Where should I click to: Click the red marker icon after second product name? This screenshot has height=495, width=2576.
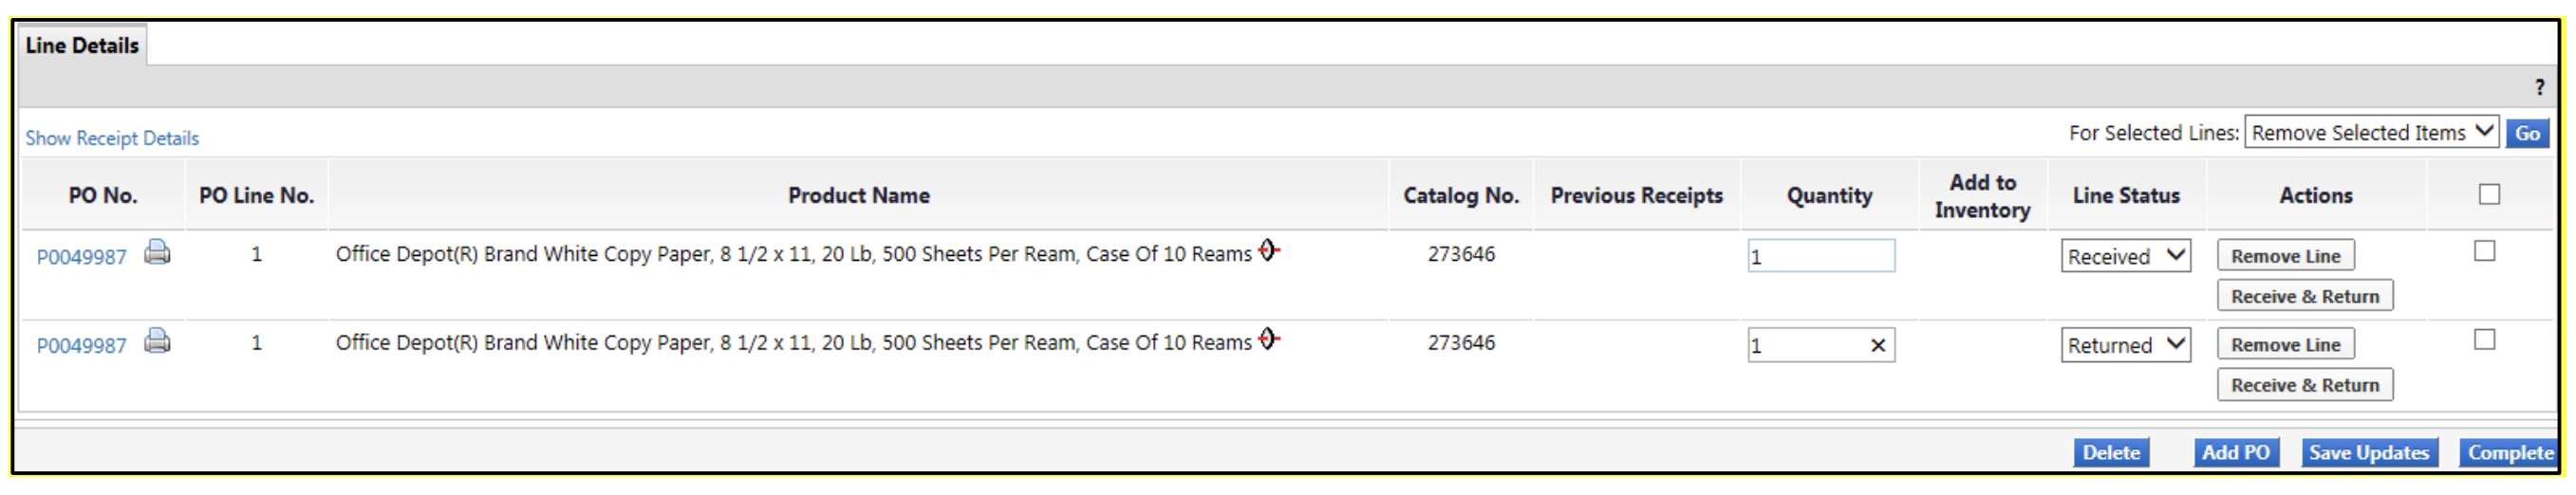click(x=1268, y=340)
